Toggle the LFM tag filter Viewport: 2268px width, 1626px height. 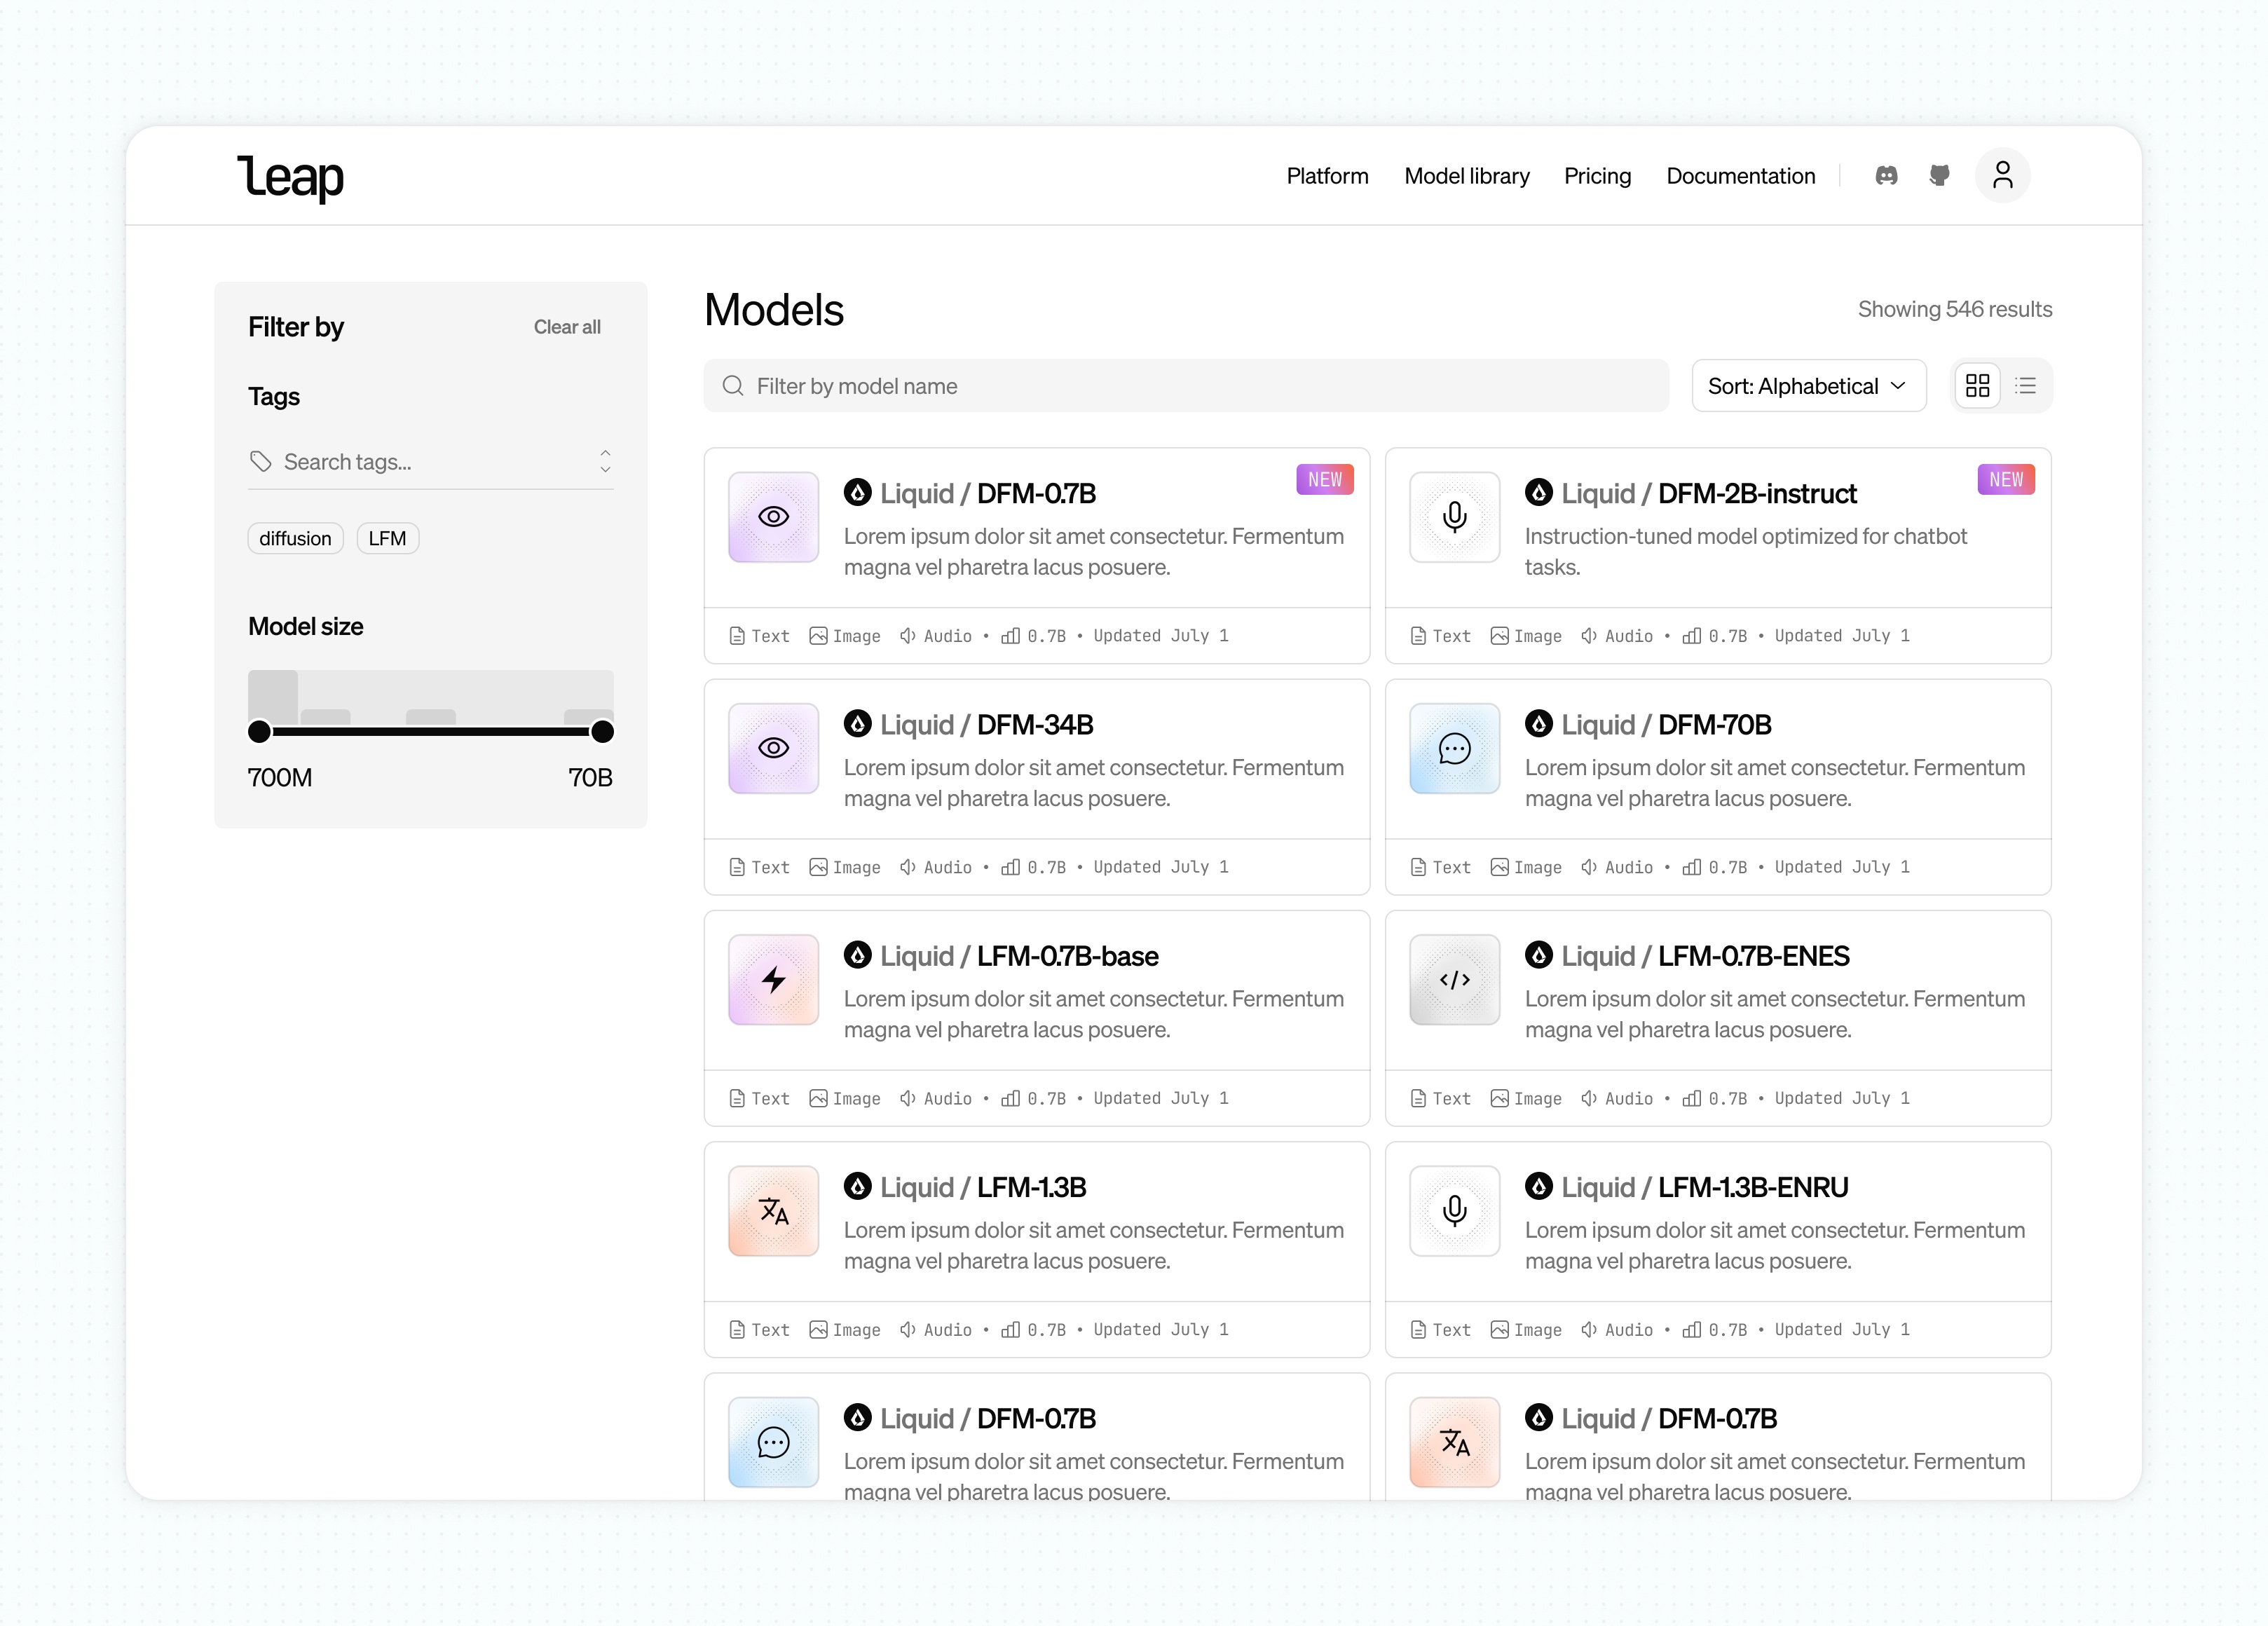point(387,538)
